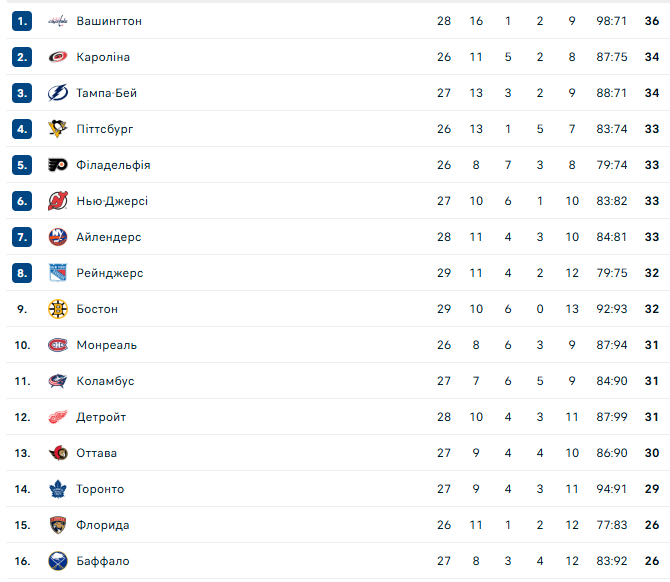Click the rank 8 position badge
Viewport: 670px width, 582px height.
(x=23, y=273)
